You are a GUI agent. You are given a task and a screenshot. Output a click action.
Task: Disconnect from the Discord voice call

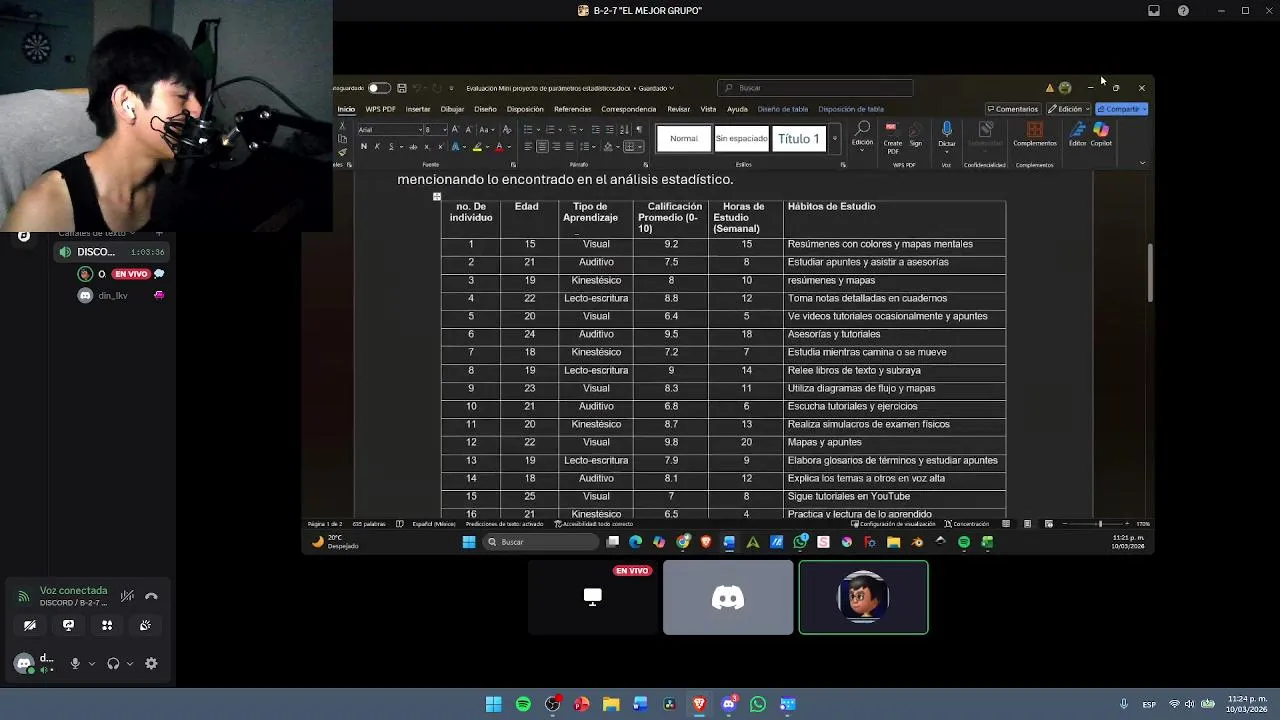151,596
